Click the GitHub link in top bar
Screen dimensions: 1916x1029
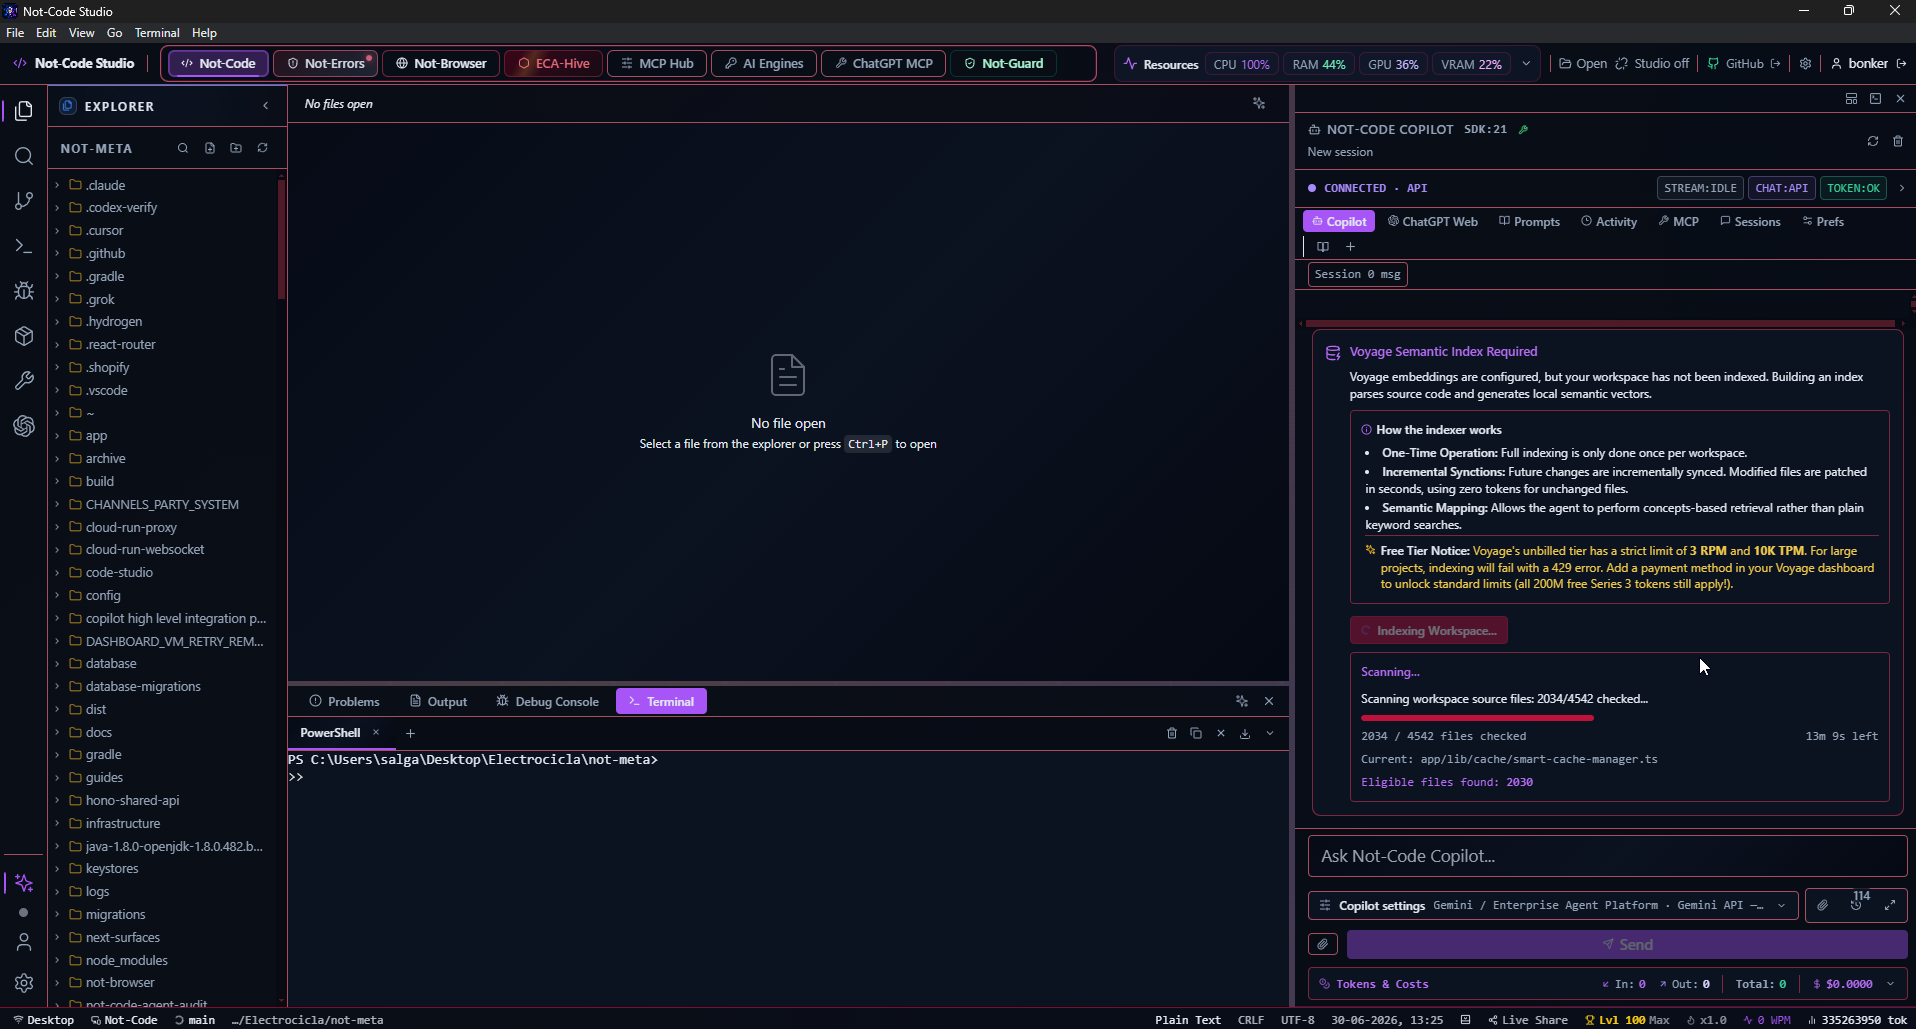[1743, 63]
